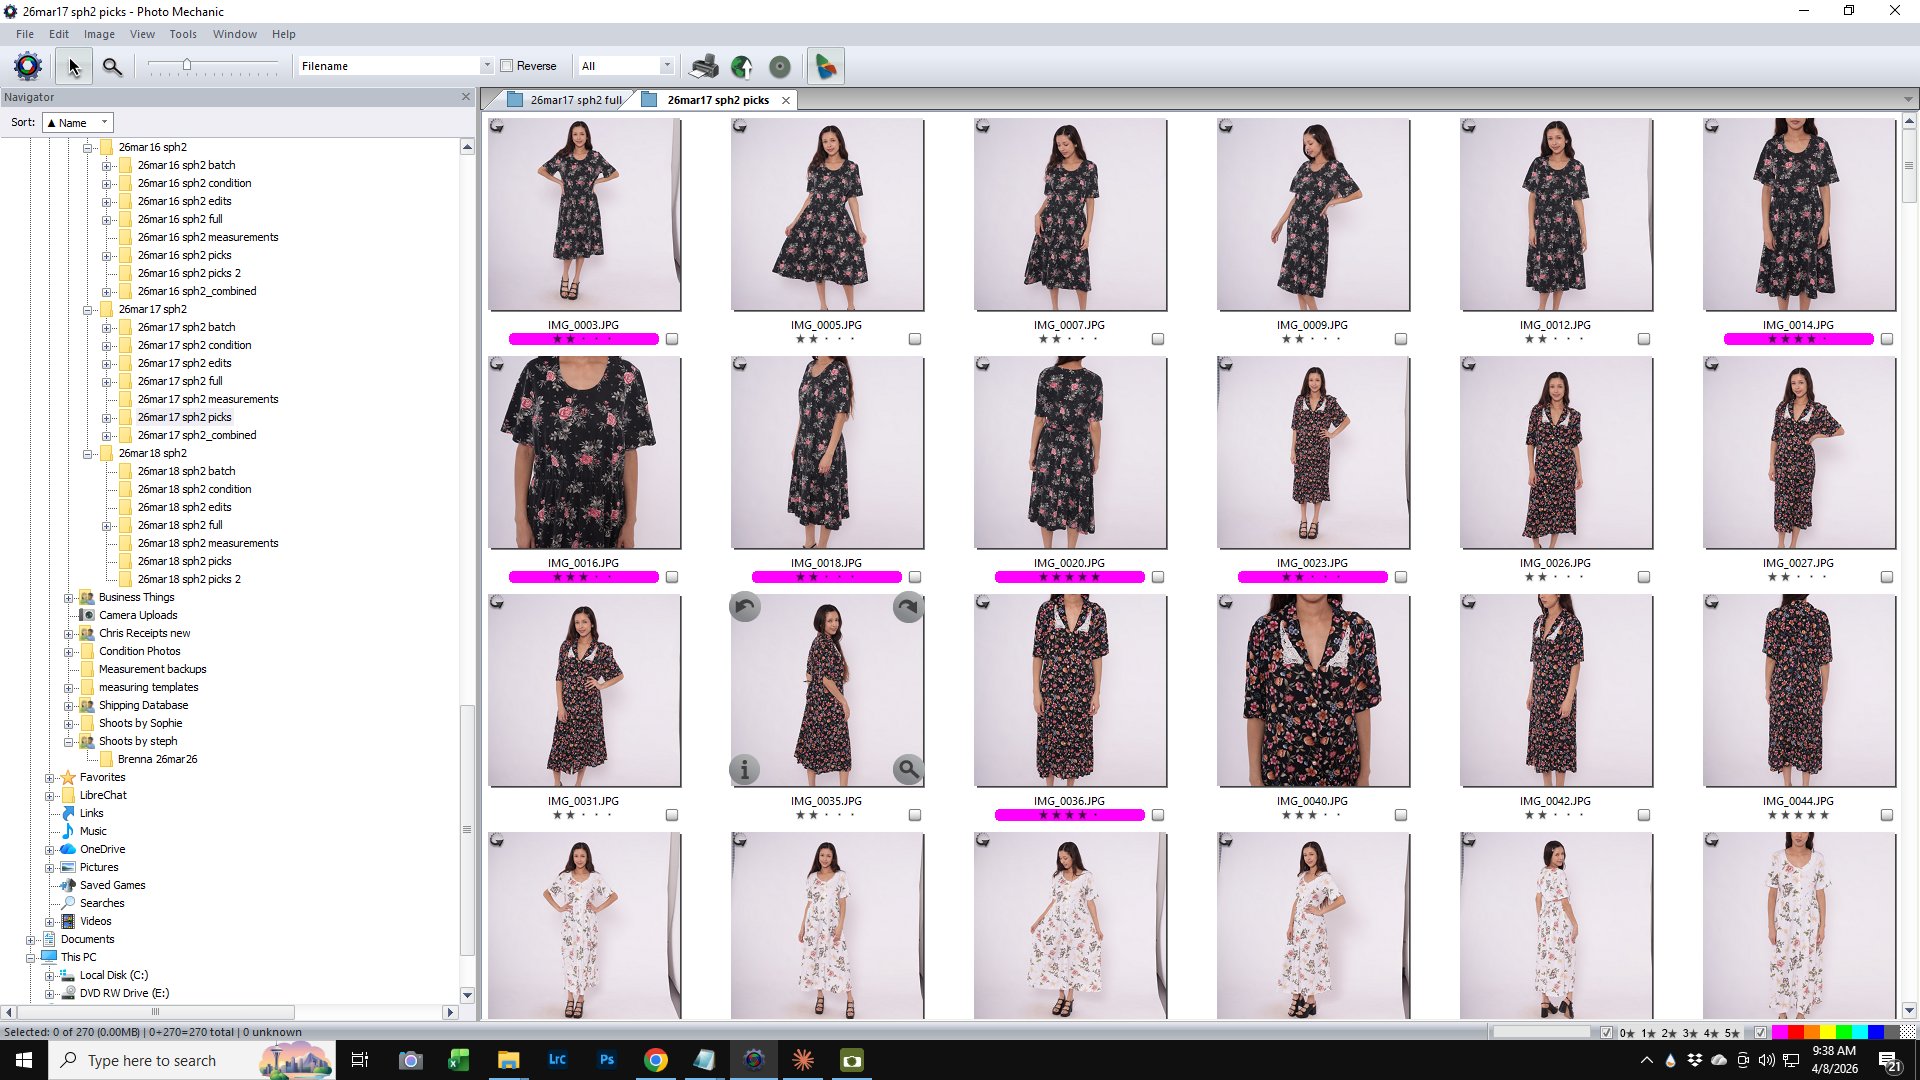Click rotate left on IMG_0035 thumbnail
The height and width of the screenshot is (1080, 1920).
[745, 607]
